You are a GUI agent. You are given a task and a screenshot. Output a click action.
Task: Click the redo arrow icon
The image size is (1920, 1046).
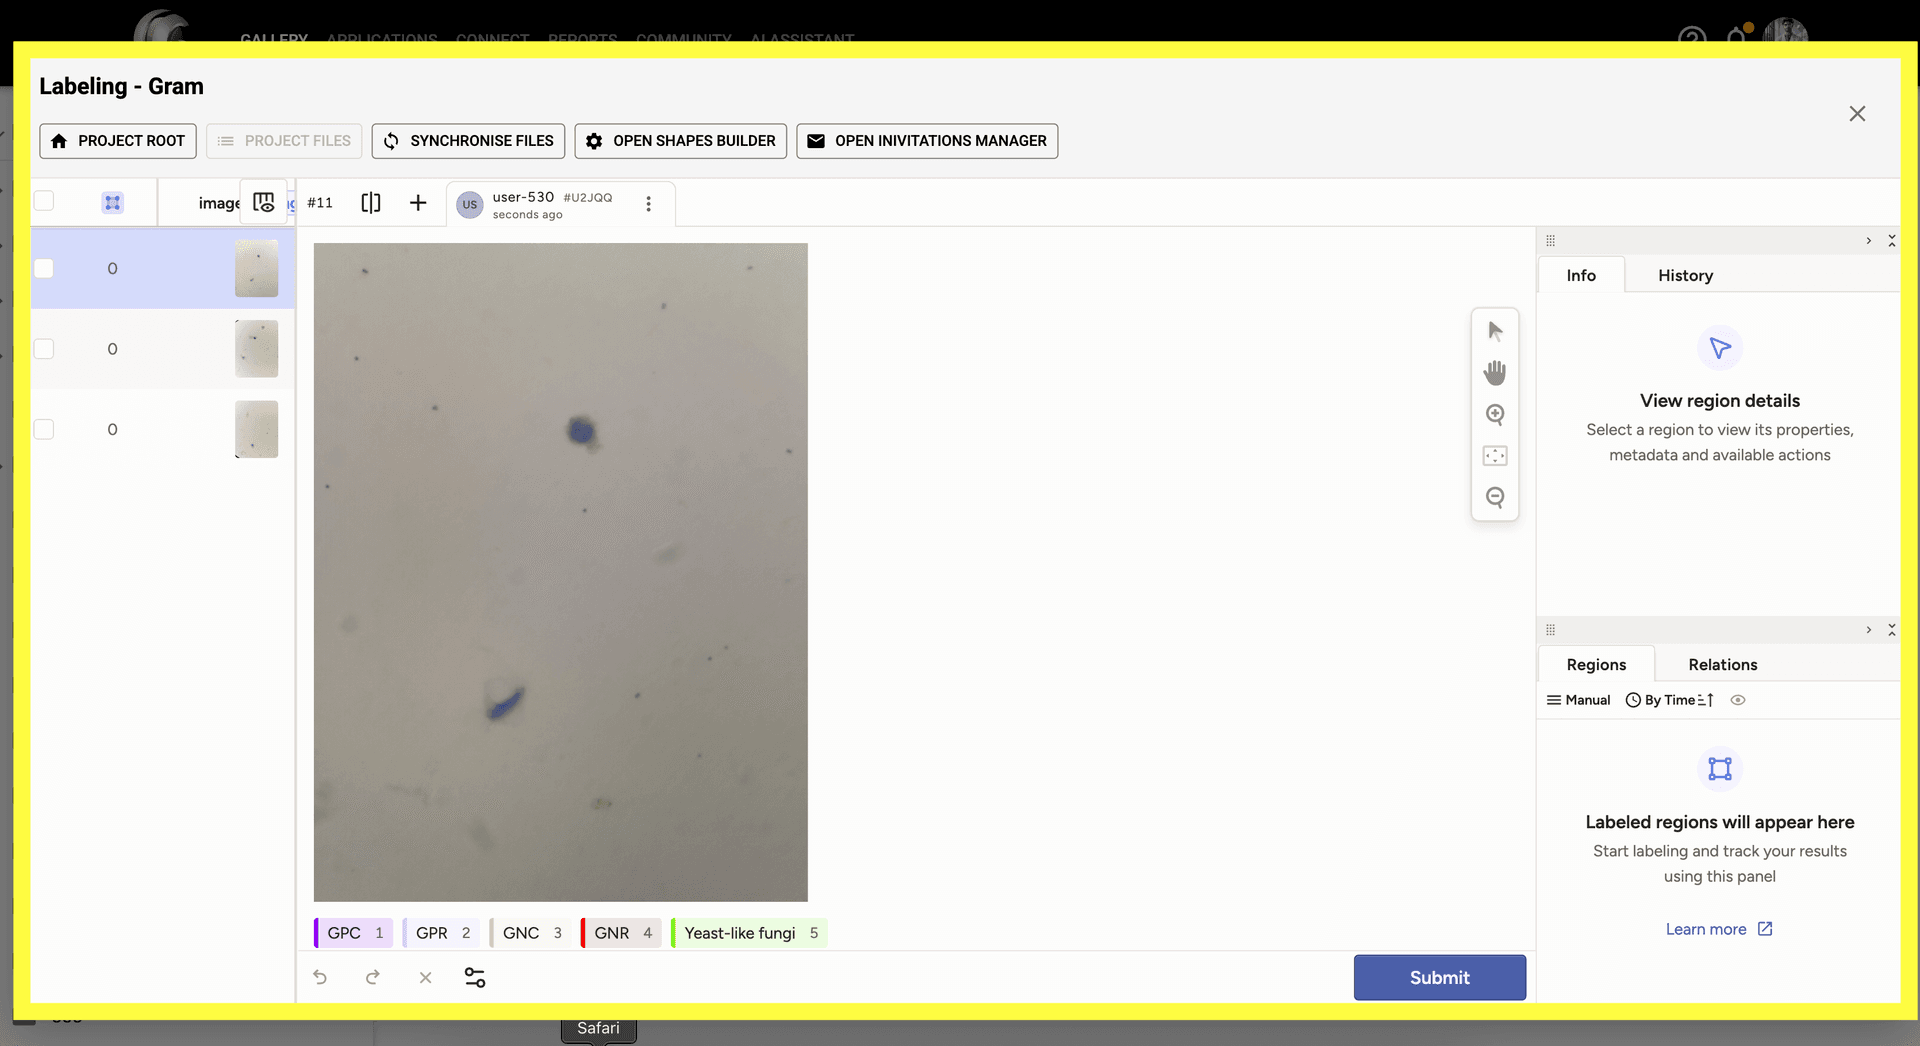[x=373, y=977]
